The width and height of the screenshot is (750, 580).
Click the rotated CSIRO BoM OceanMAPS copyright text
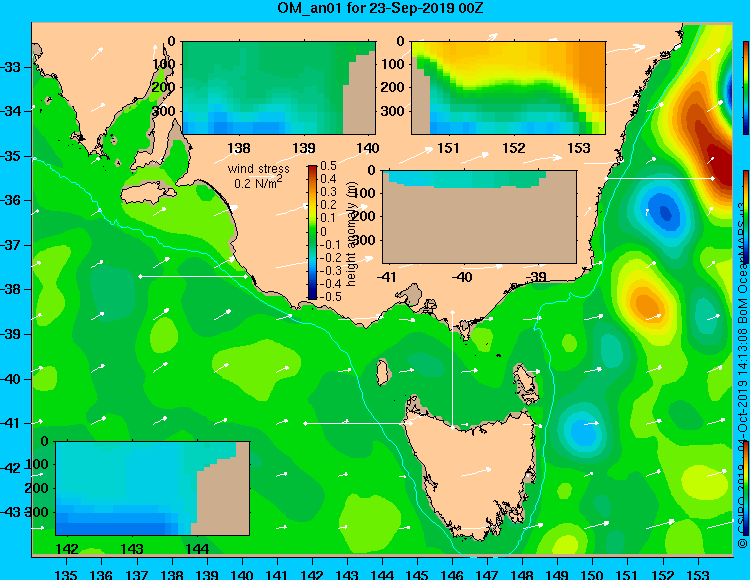(x=743, y=373)
